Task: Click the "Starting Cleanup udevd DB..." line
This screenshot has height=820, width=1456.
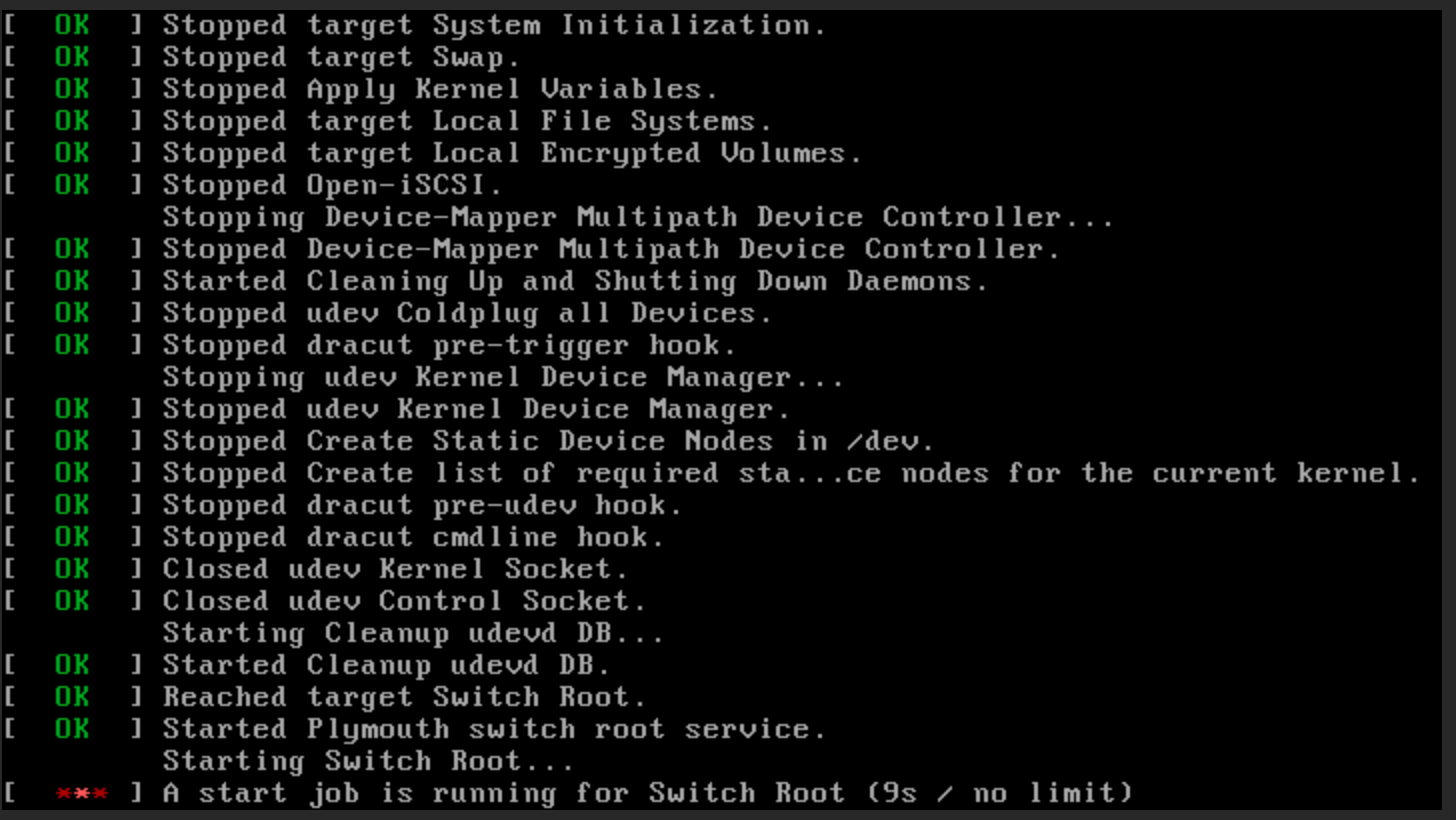Action: 413,633
